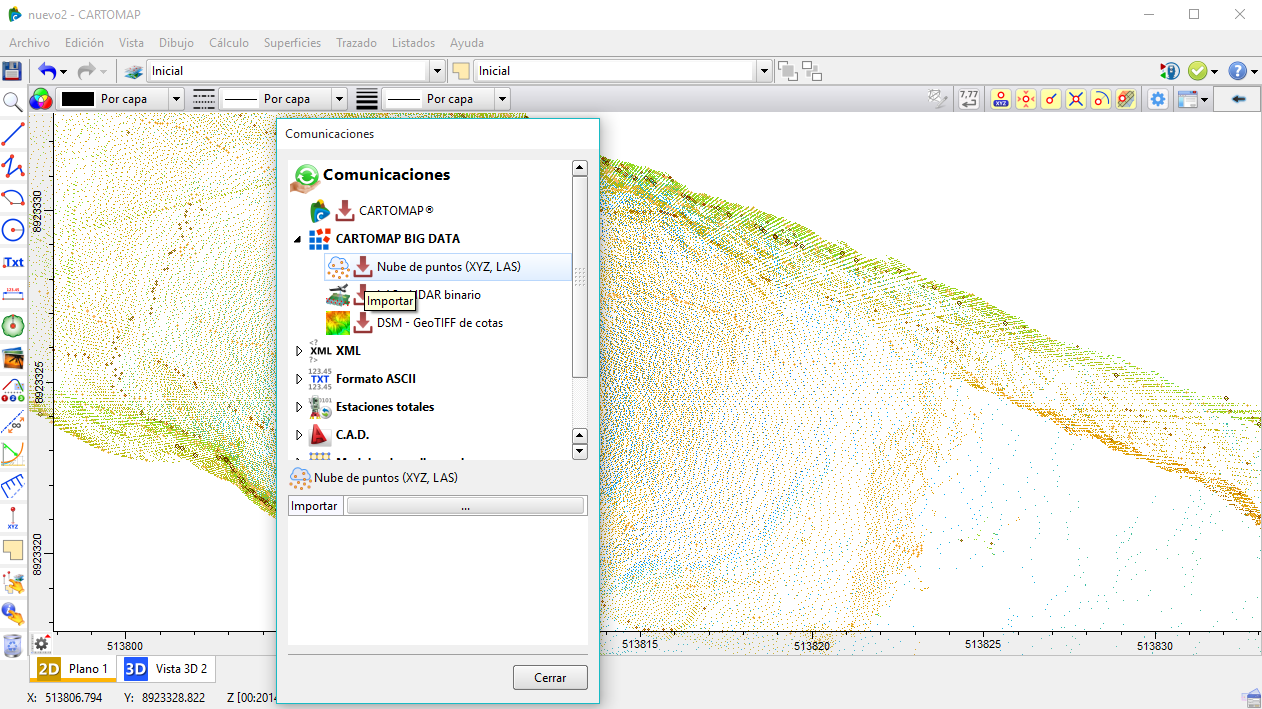Click the Importar browse button with dots
Viewport: 1262px width, 709px height.
pyautogui.click(x=465, y=506)
